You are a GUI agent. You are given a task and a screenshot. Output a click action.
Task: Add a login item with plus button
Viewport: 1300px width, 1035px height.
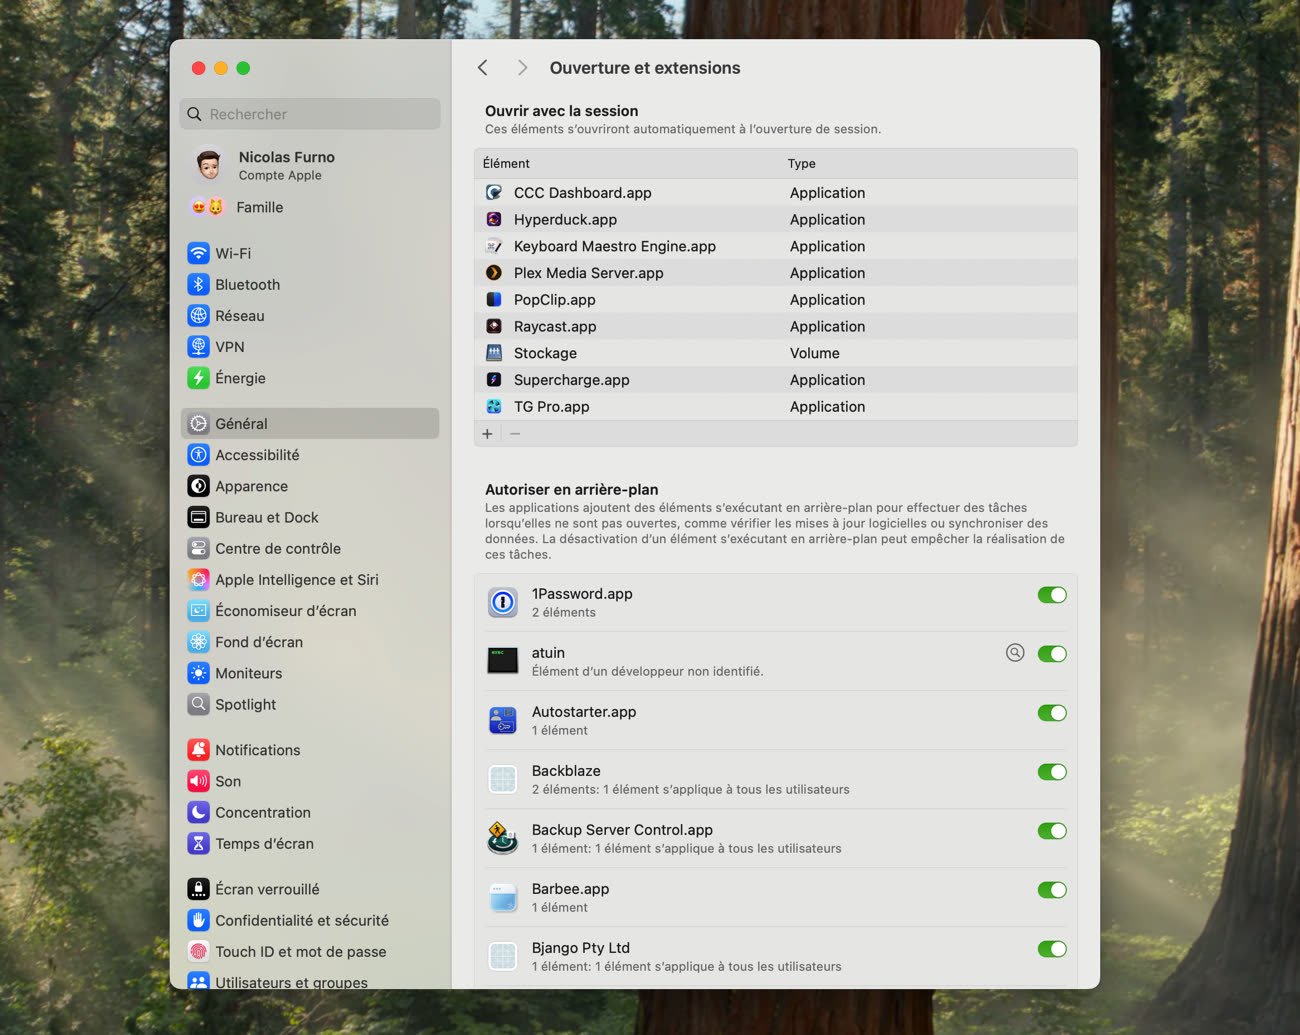487,433
